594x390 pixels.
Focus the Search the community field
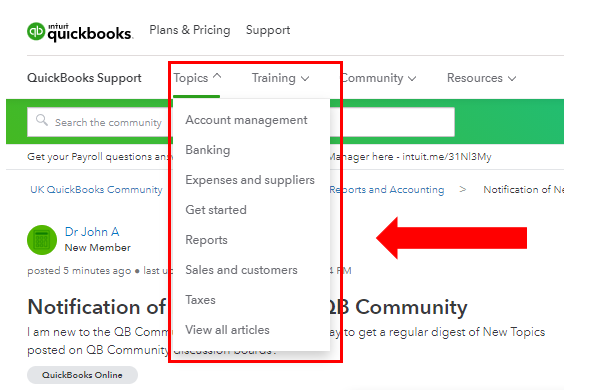tap(241, 122)
